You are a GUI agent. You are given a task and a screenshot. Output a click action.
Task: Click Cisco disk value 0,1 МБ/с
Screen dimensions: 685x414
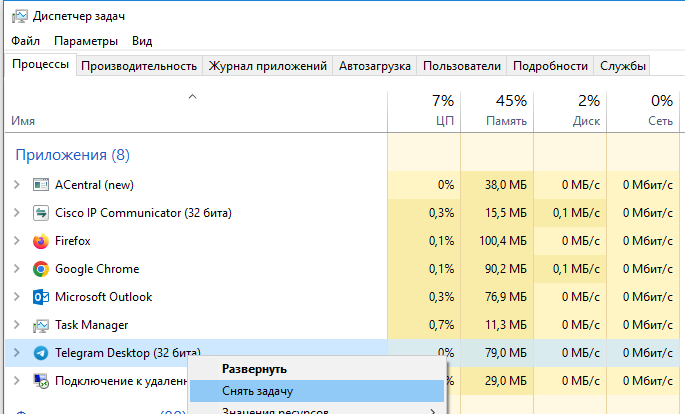(576, 213)
